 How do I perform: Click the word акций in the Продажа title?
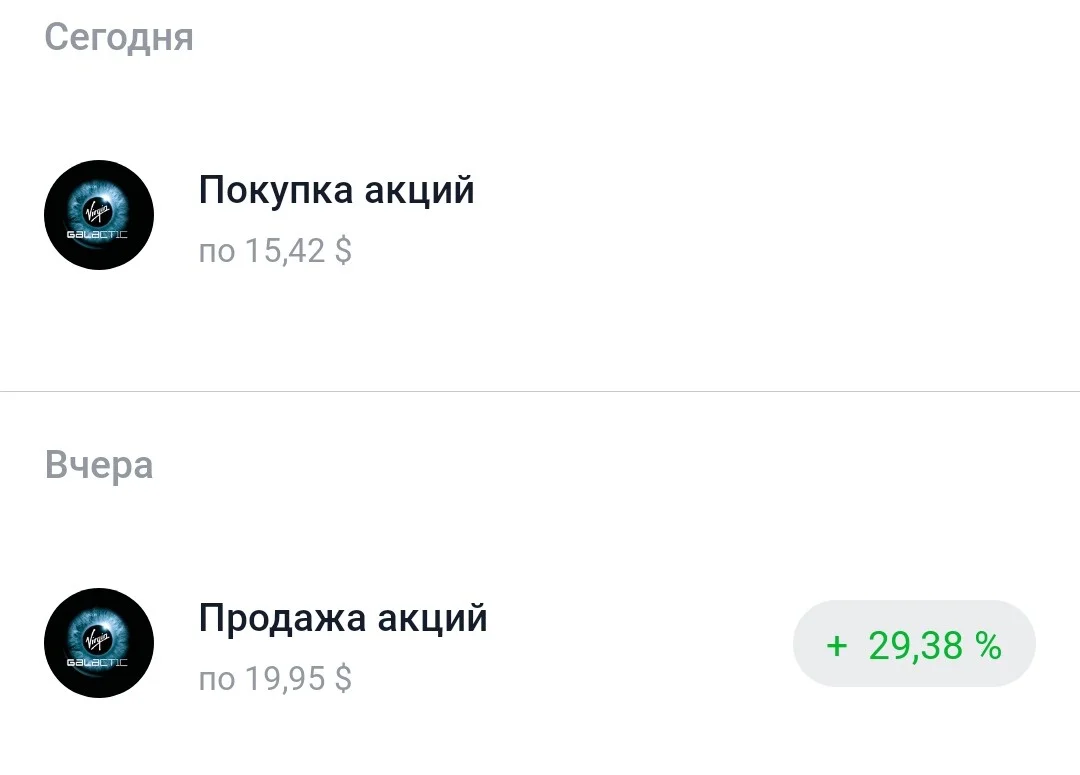click(x=433, y=618)
